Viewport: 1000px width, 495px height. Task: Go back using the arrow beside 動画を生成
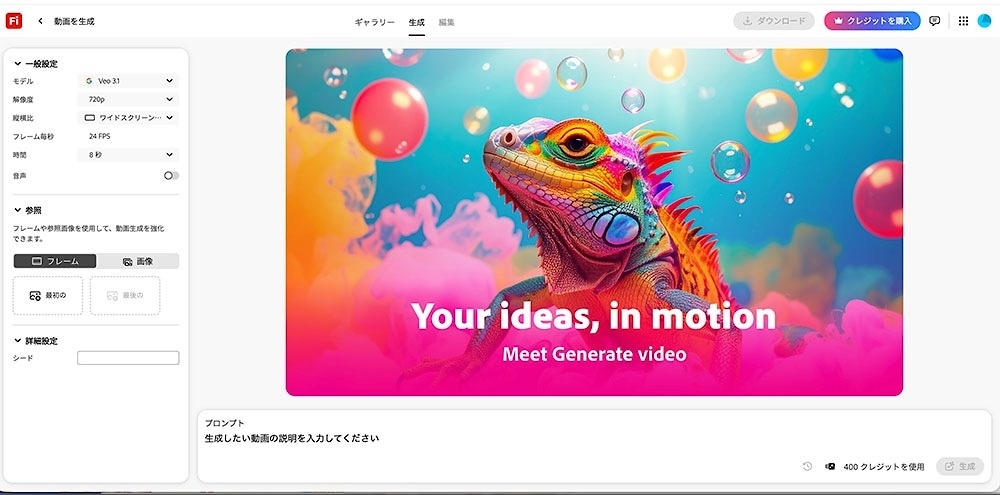click(40, 21)
